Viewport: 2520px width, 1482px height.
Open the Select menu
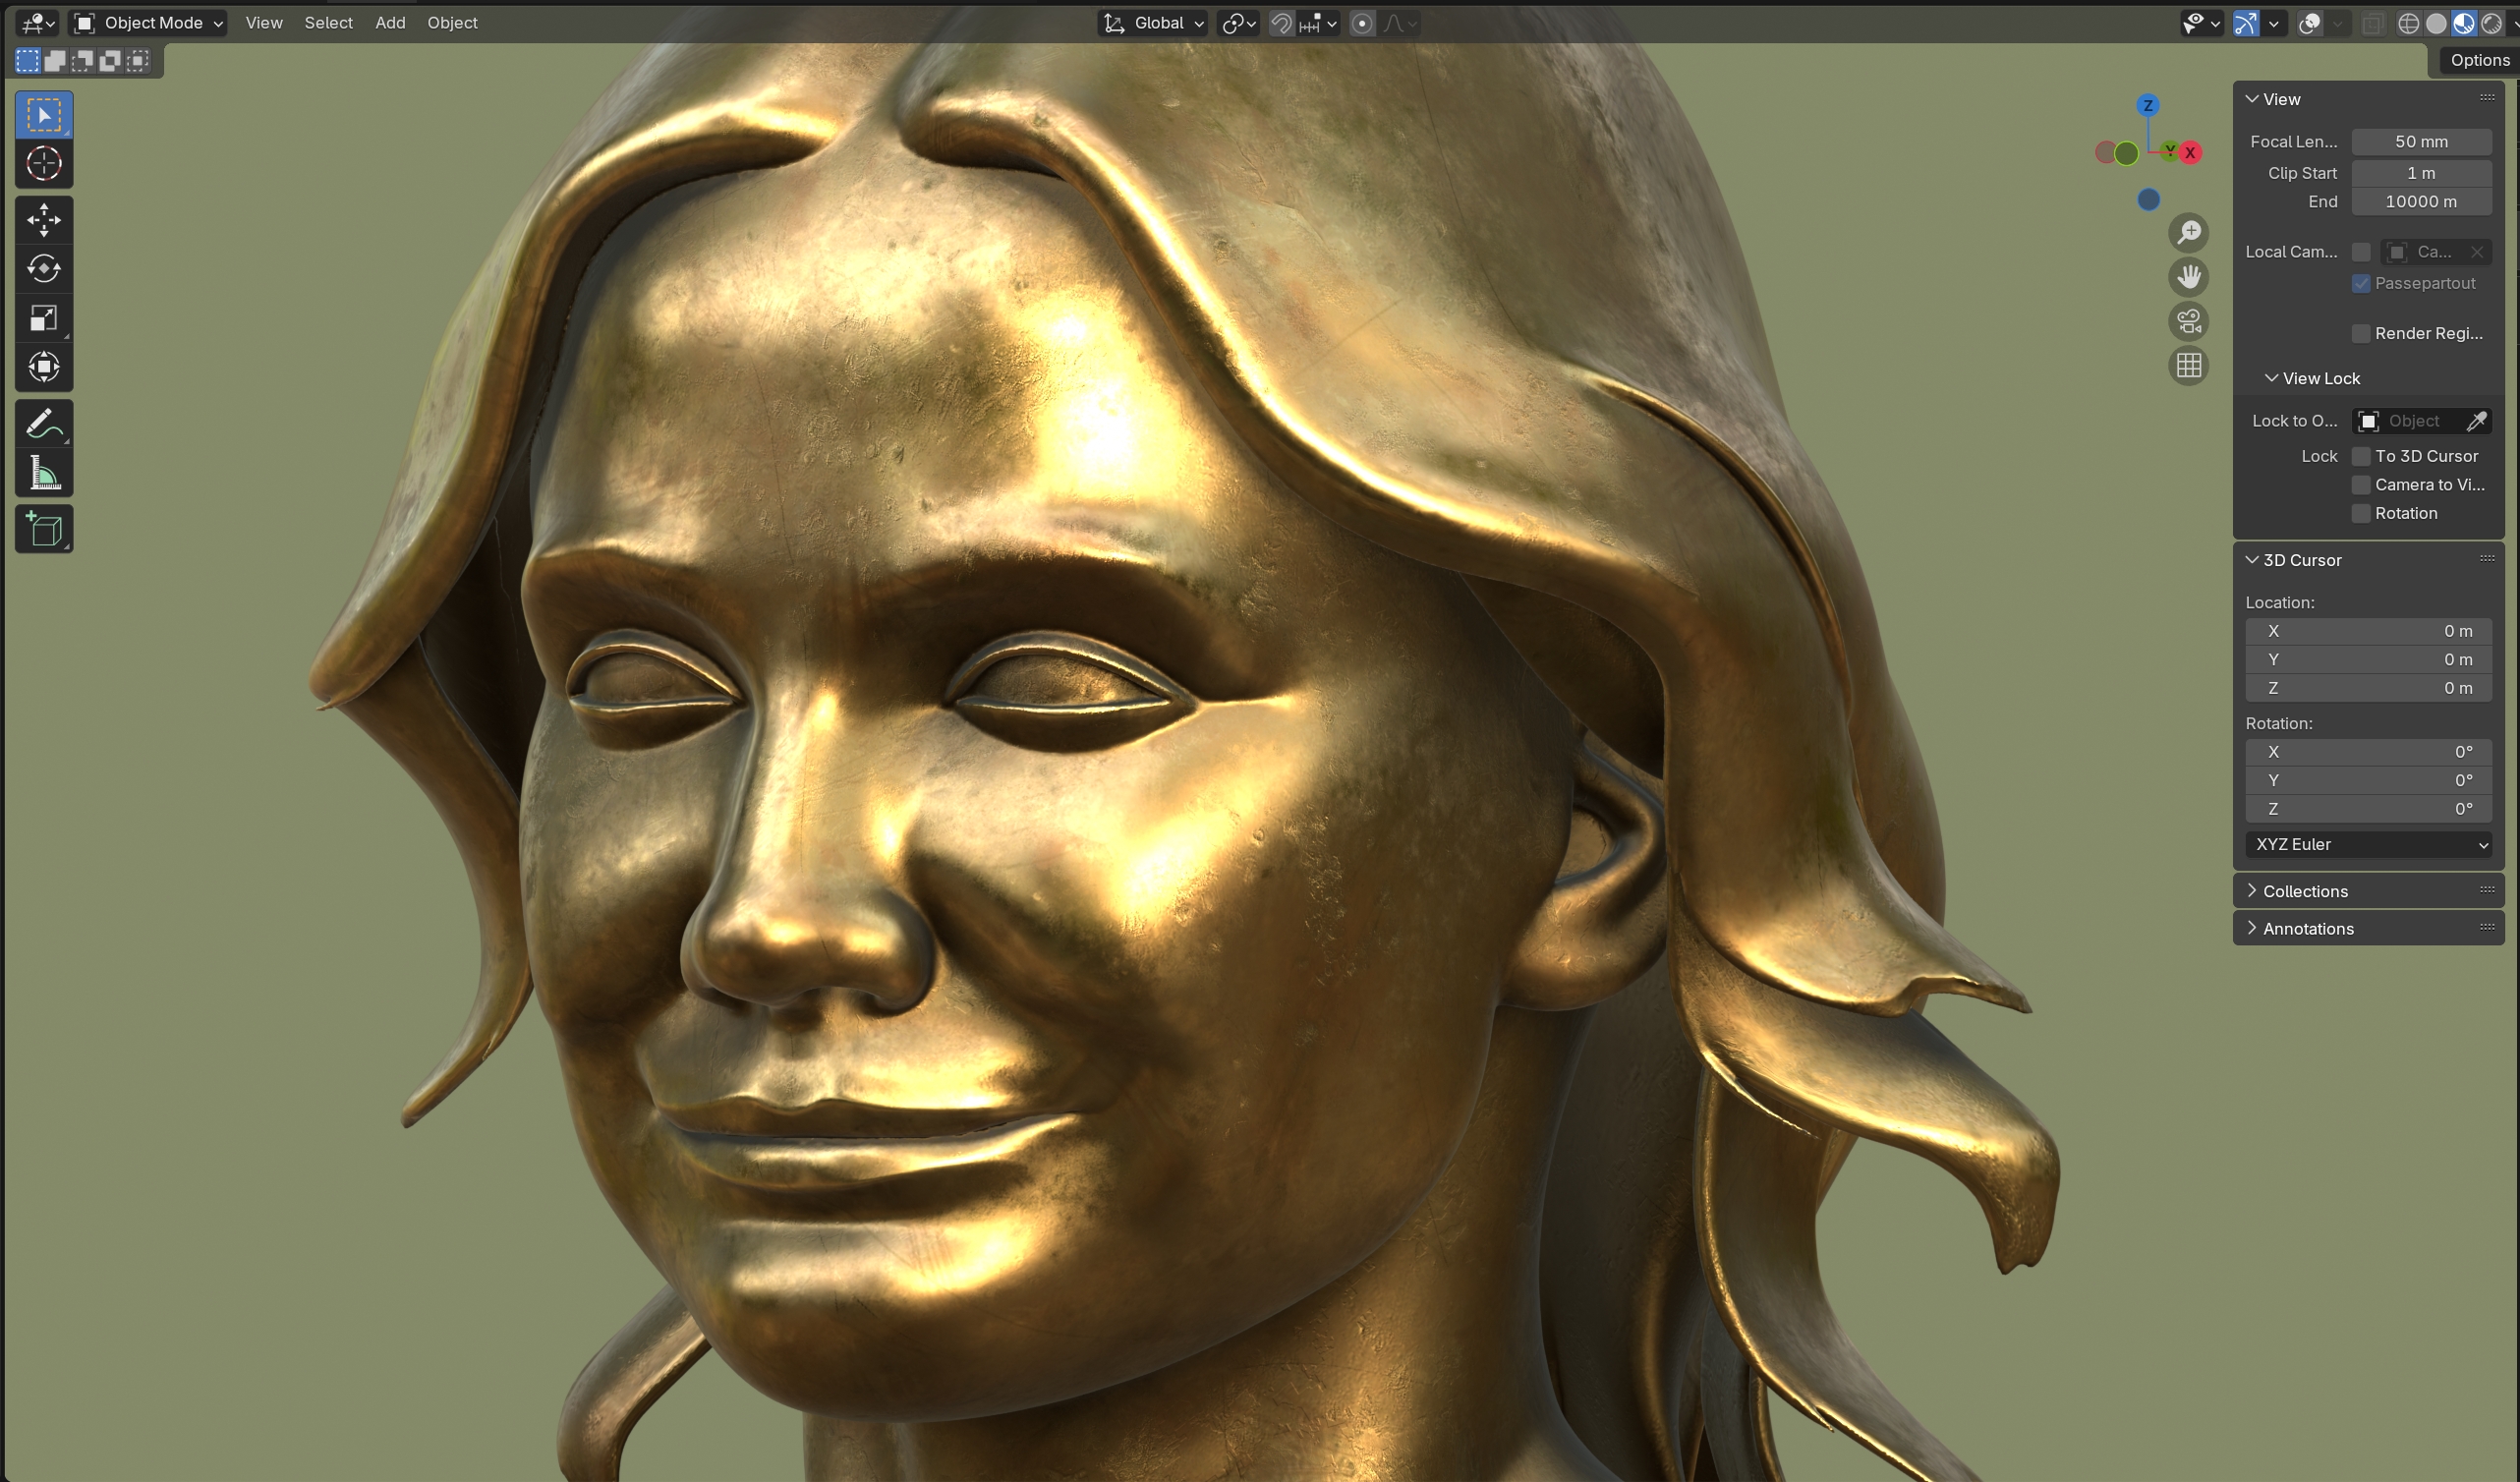pyautogui.click(x=328, y=23)
